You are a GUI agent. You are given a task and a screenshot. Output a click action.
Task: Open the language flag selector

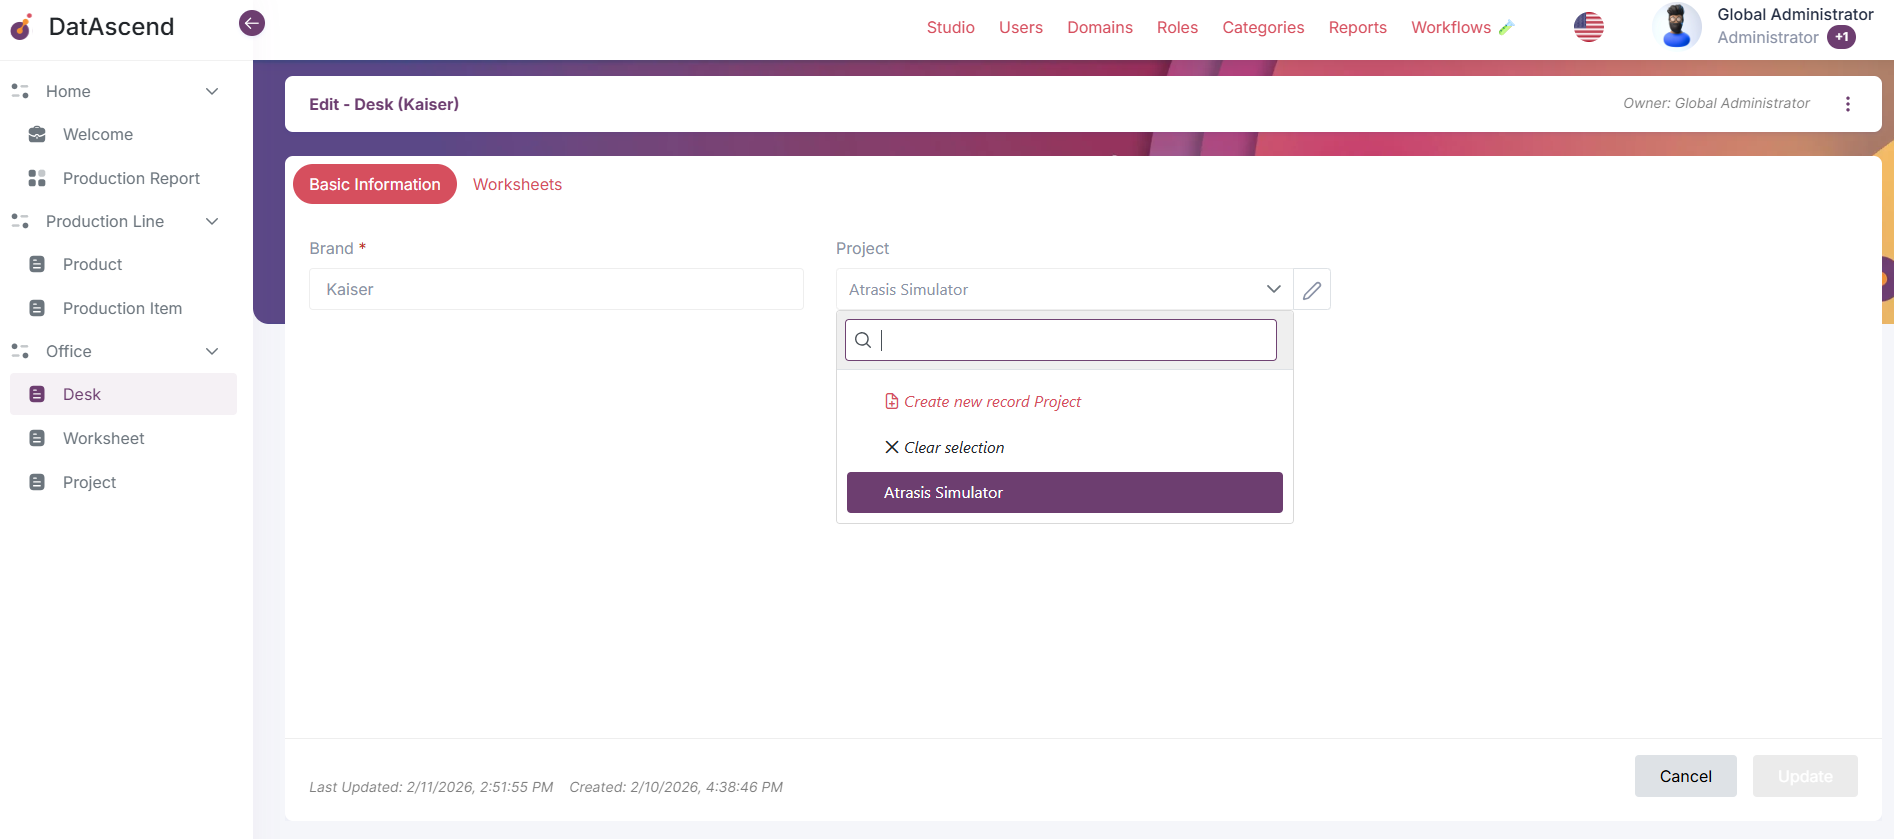[1588, 27]
